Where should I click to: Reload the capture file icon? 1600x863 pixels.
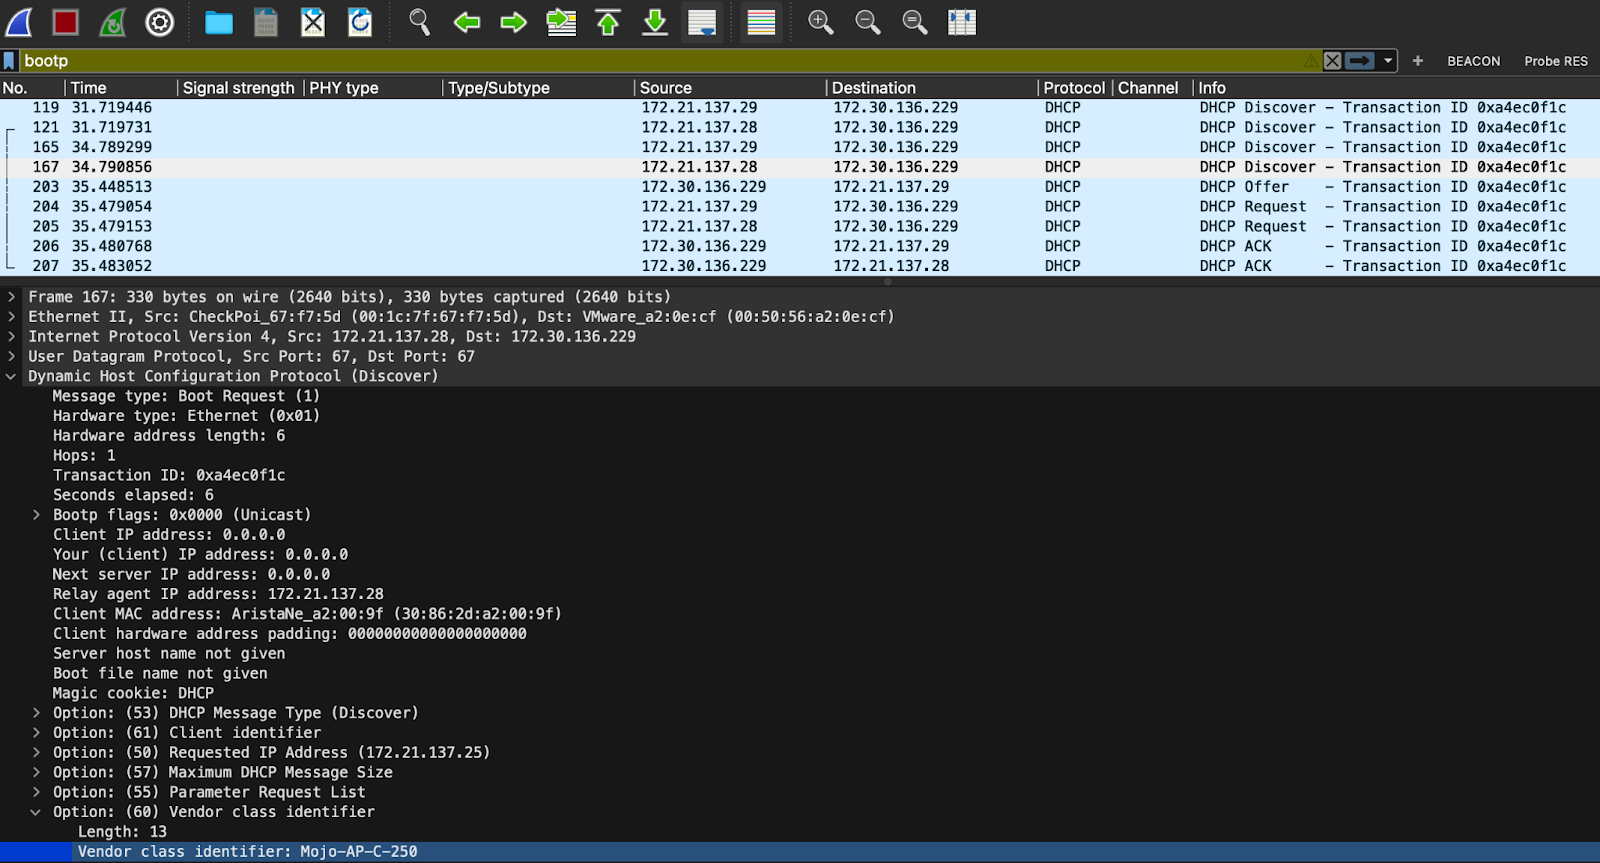coord(360,22)
